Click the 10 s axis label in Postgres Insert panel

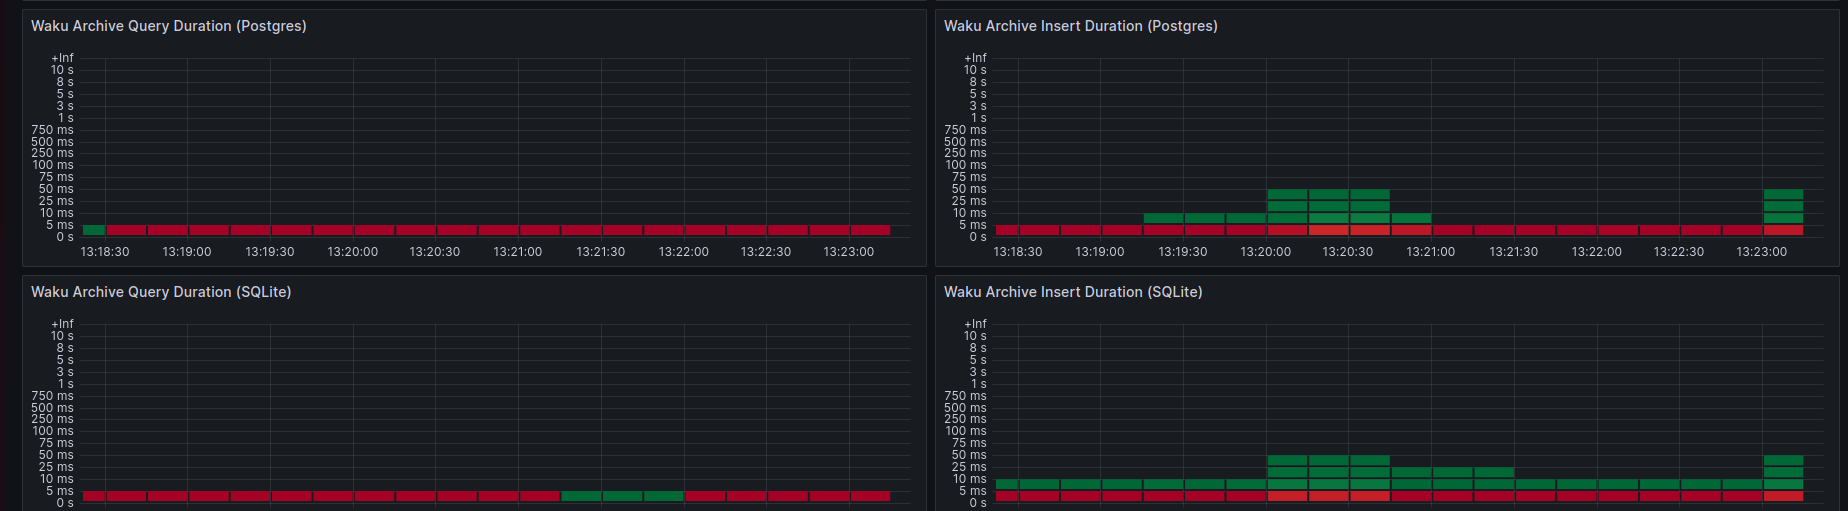click(x=974, y=70)
